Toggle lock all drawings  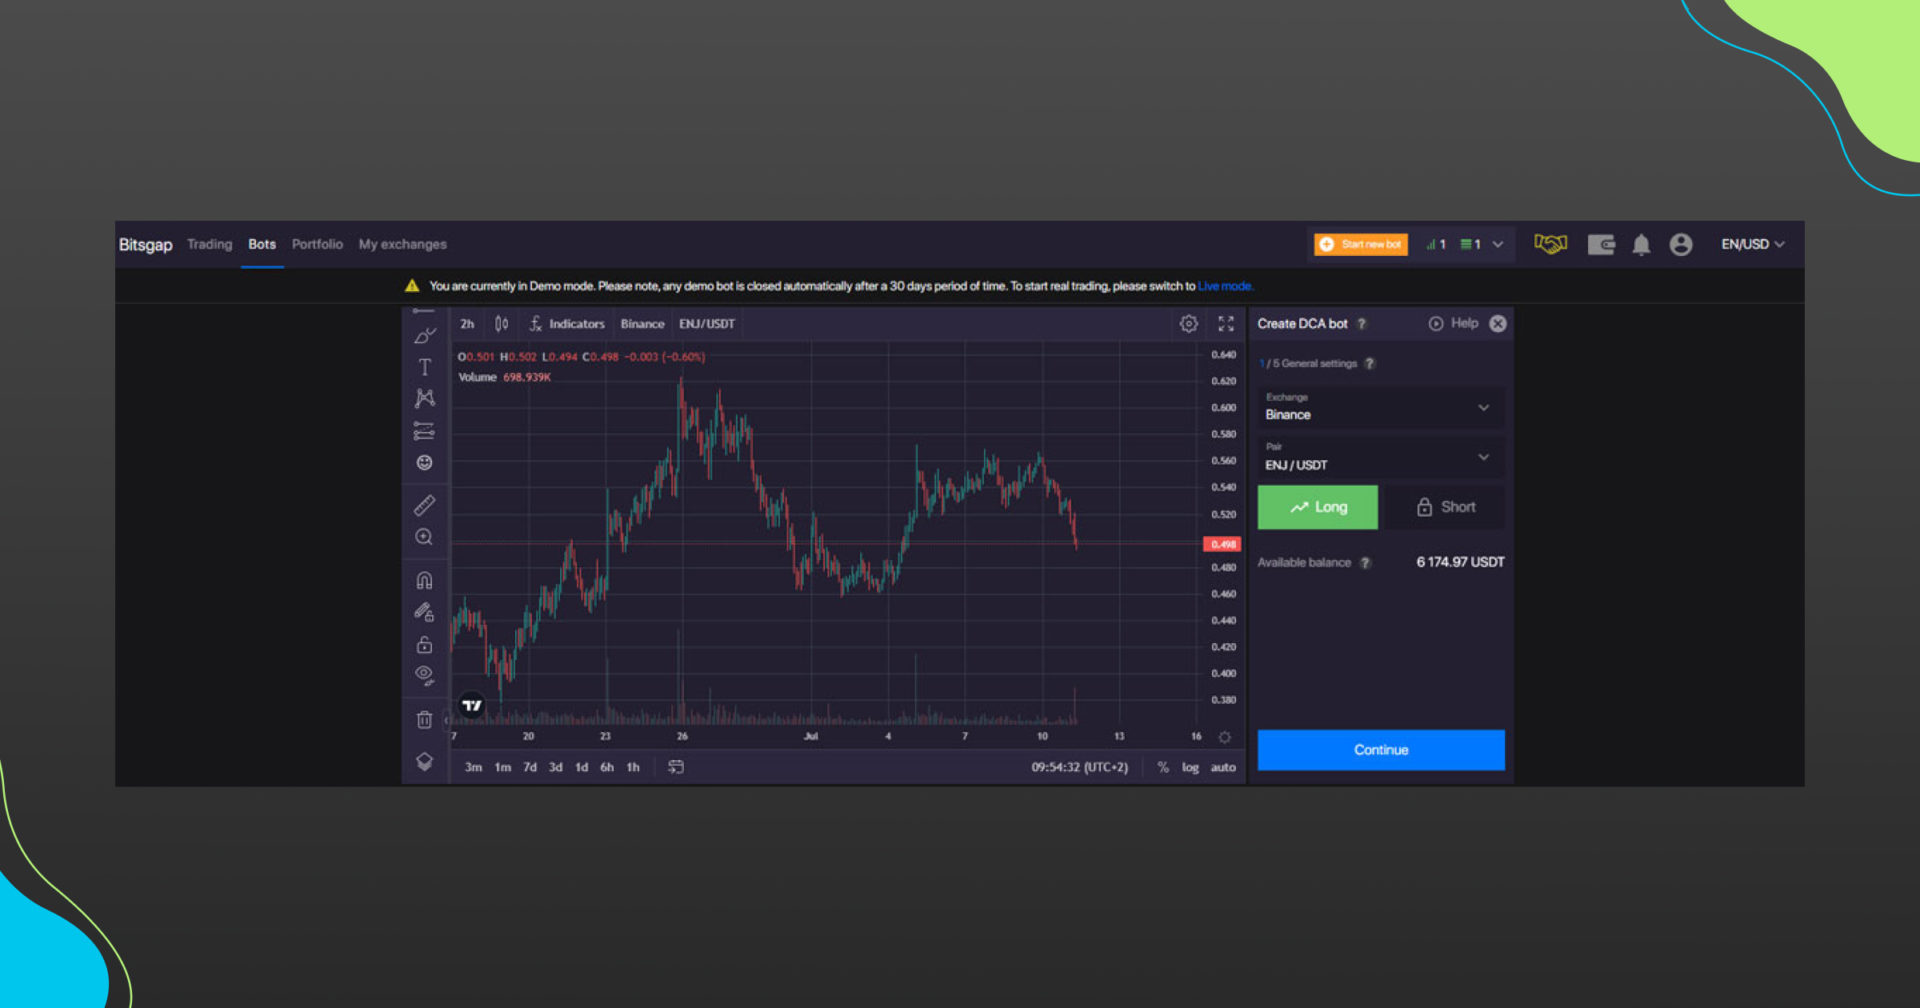[424, 644]
